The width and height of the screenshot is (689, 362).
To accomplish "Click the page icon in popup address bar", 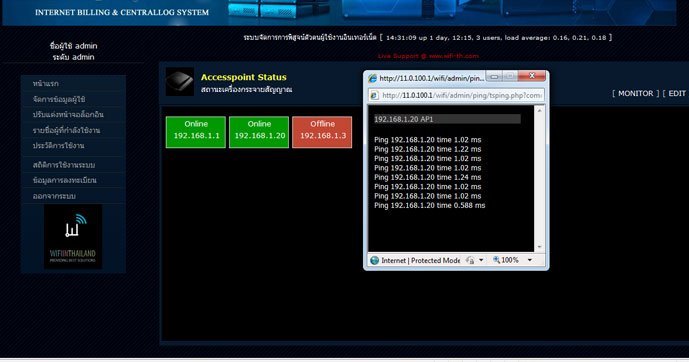I will (374, 95).
